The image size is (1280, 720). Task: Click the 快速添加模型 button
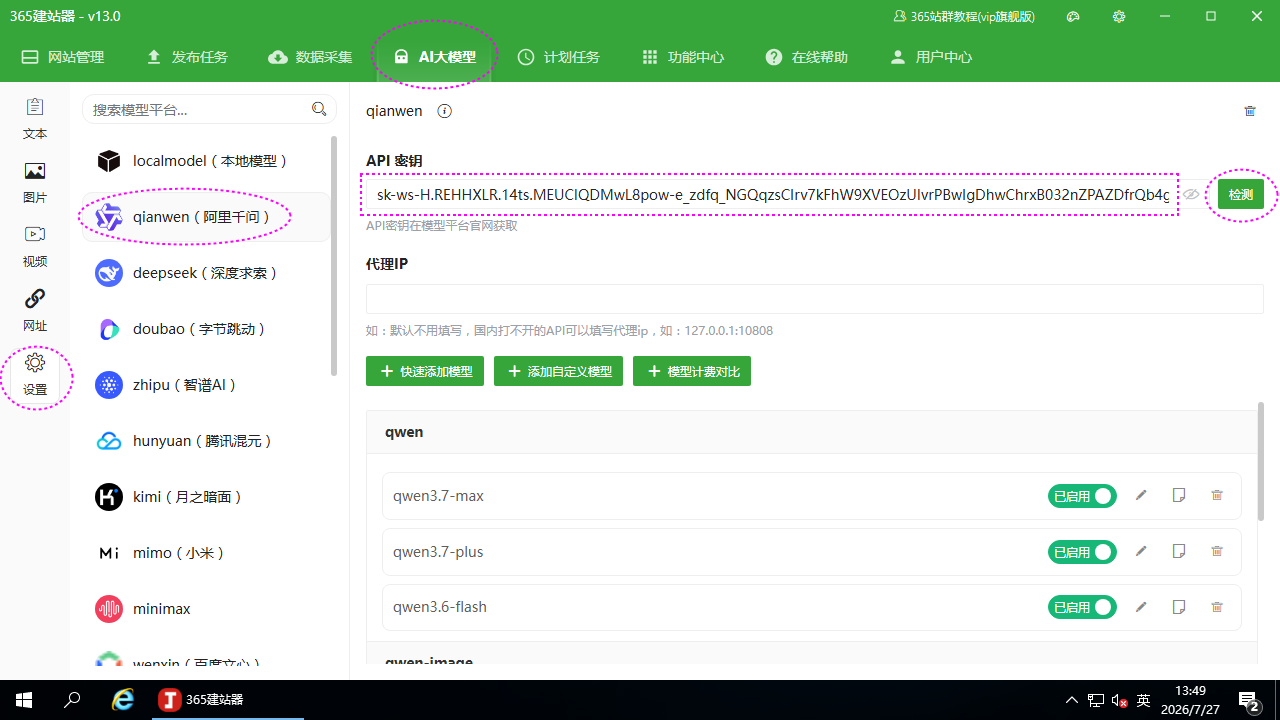[425, 371]
